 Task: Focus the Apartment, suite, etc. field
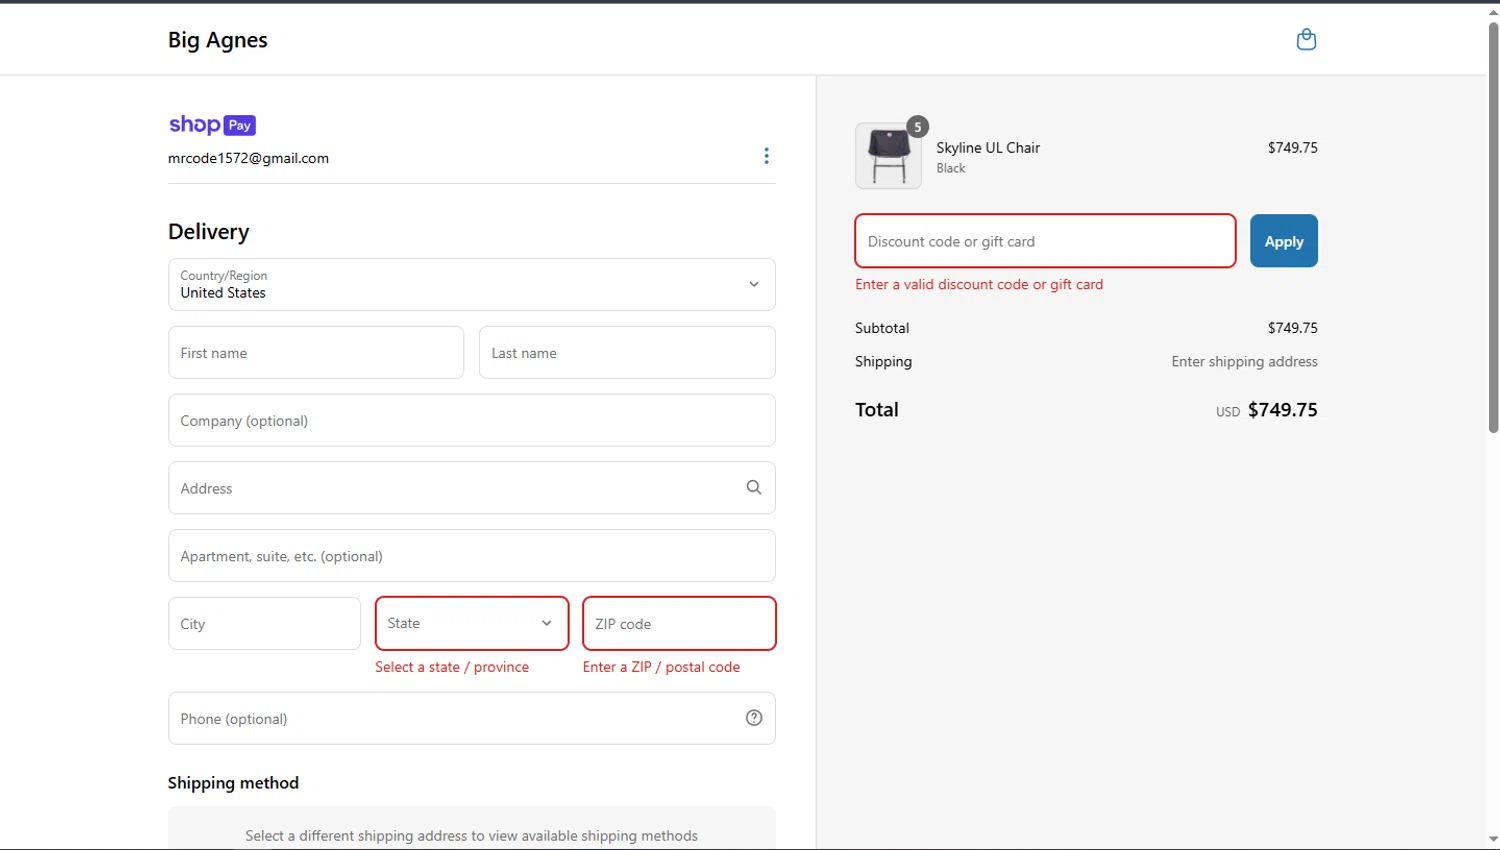point(472,556)
